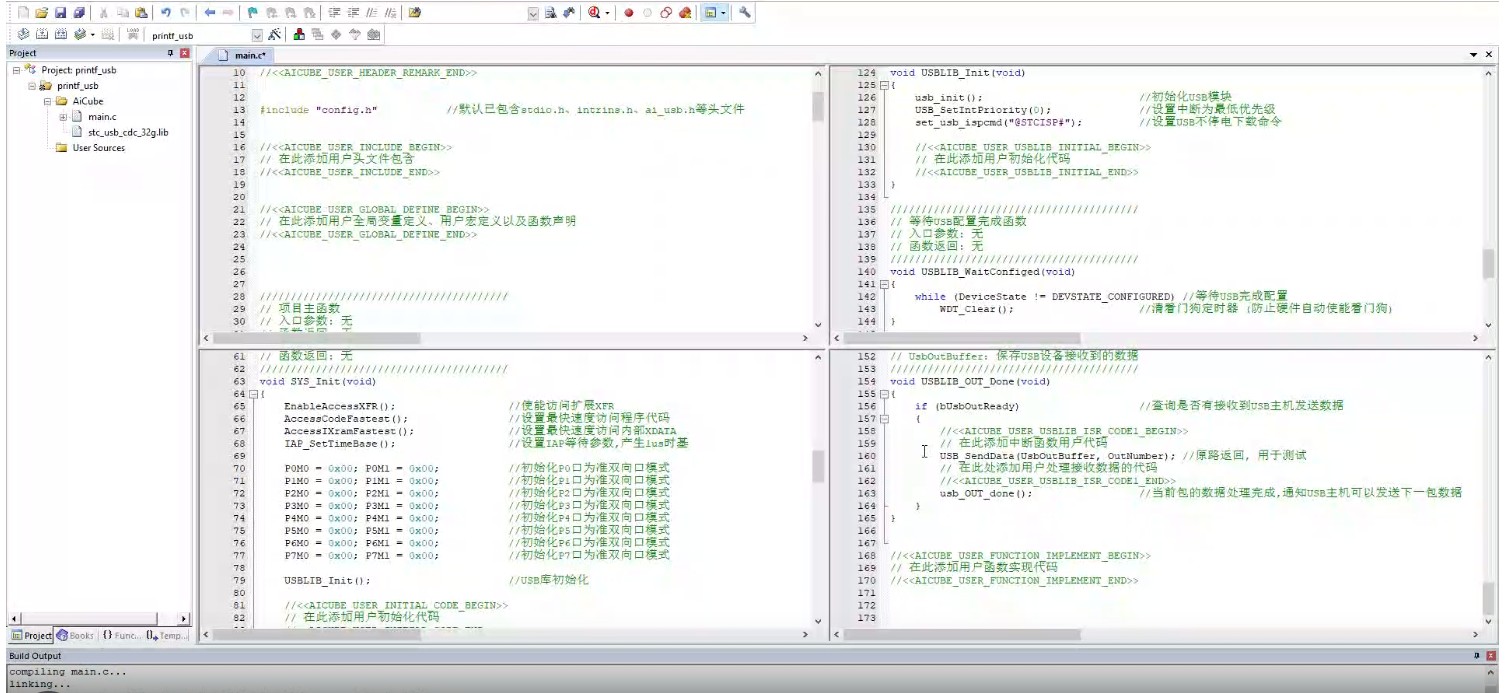
Task: Insert a breakpoint with the red circle icon
Action: tap(628, 13)
